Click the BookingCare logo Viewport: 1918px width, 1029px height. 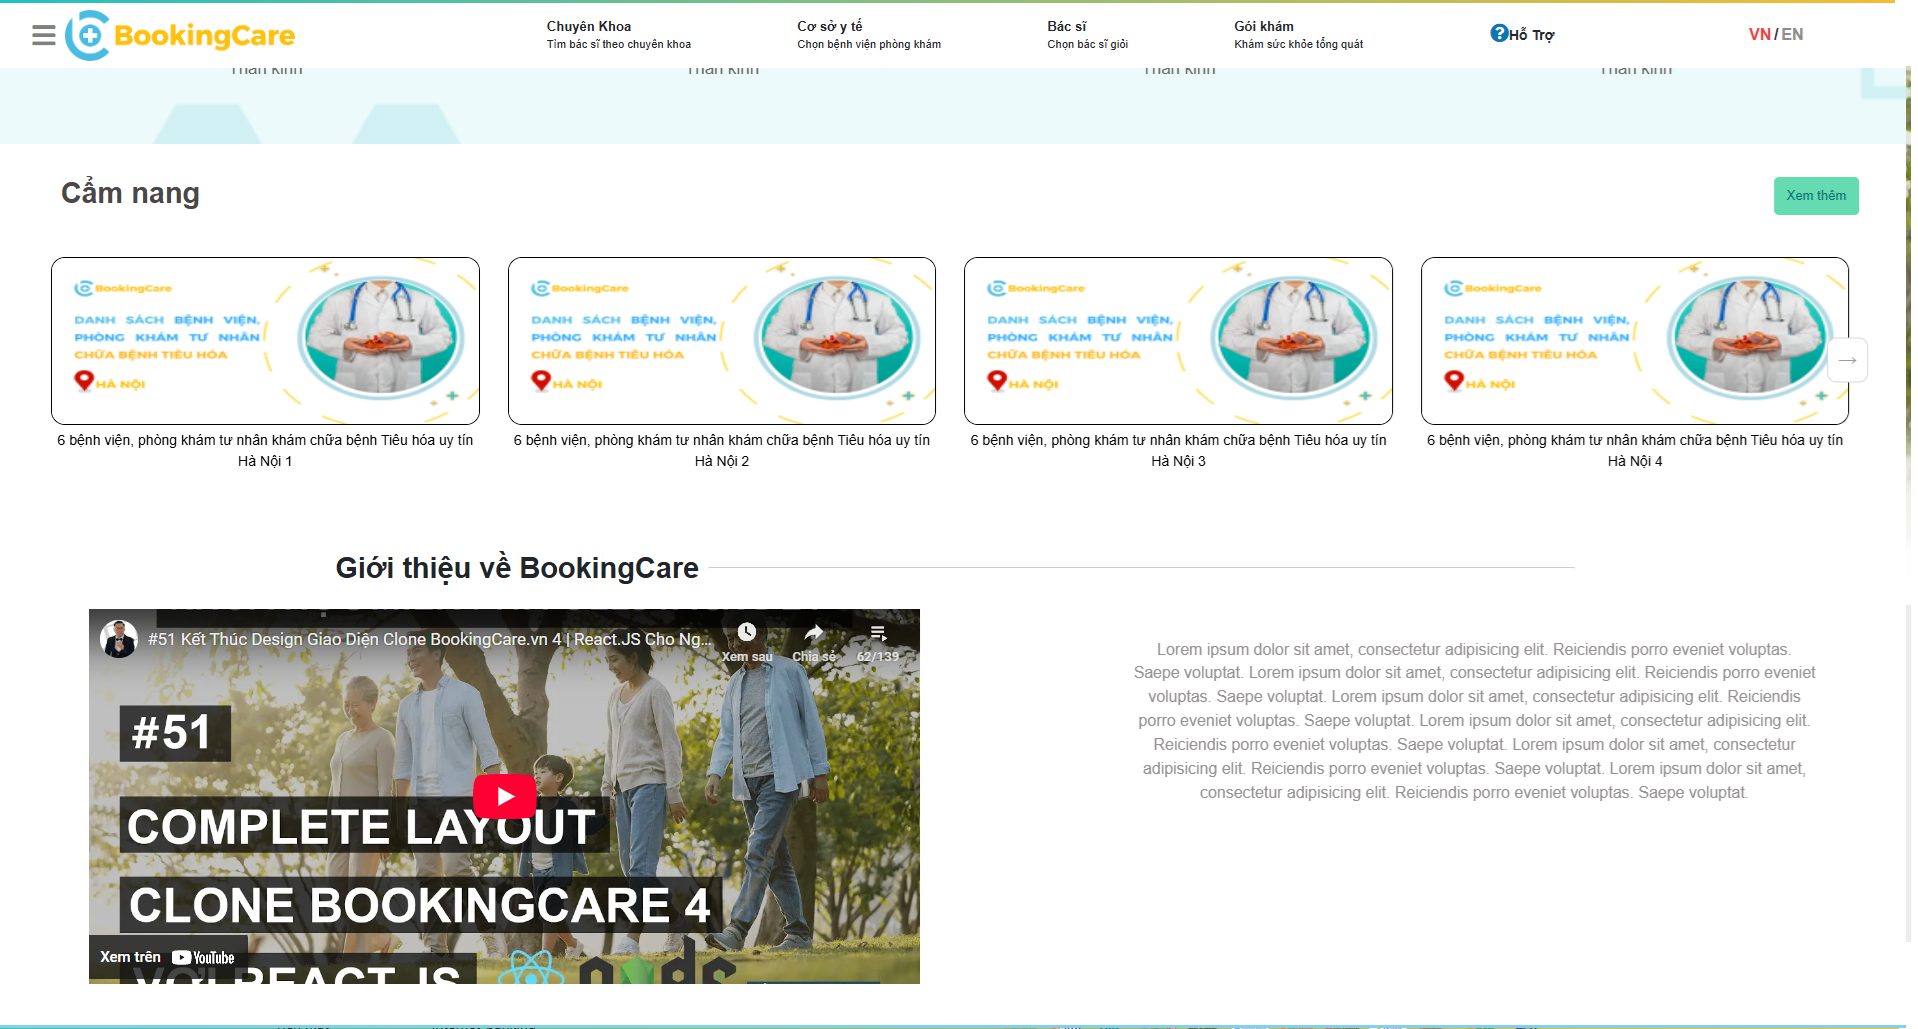[x=182, y=36]
